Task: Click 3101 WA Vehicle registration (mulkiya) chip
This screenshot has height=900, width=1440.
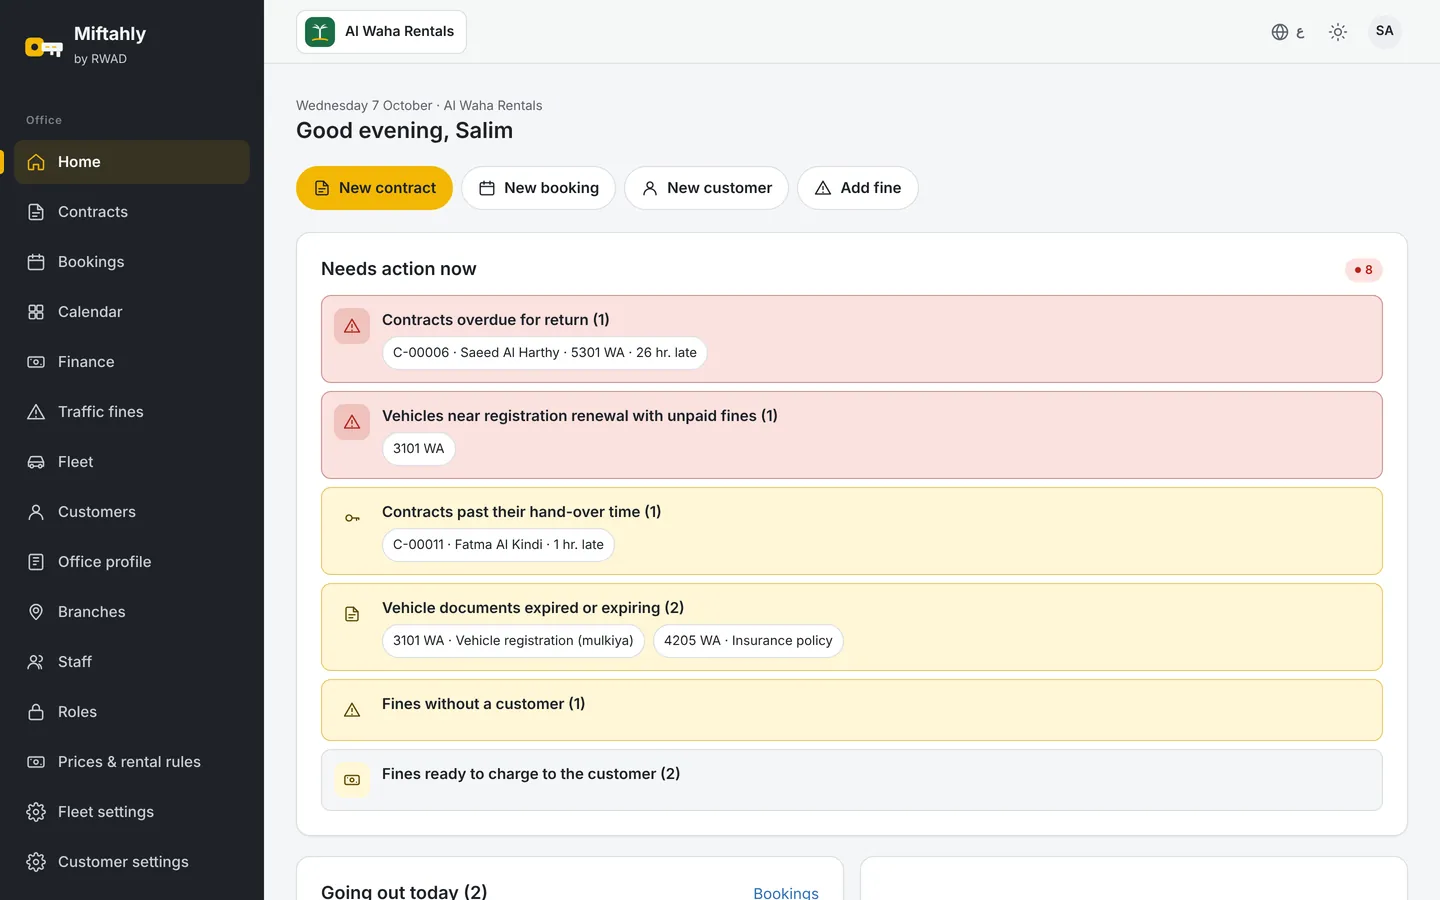Action: (513, 641)
